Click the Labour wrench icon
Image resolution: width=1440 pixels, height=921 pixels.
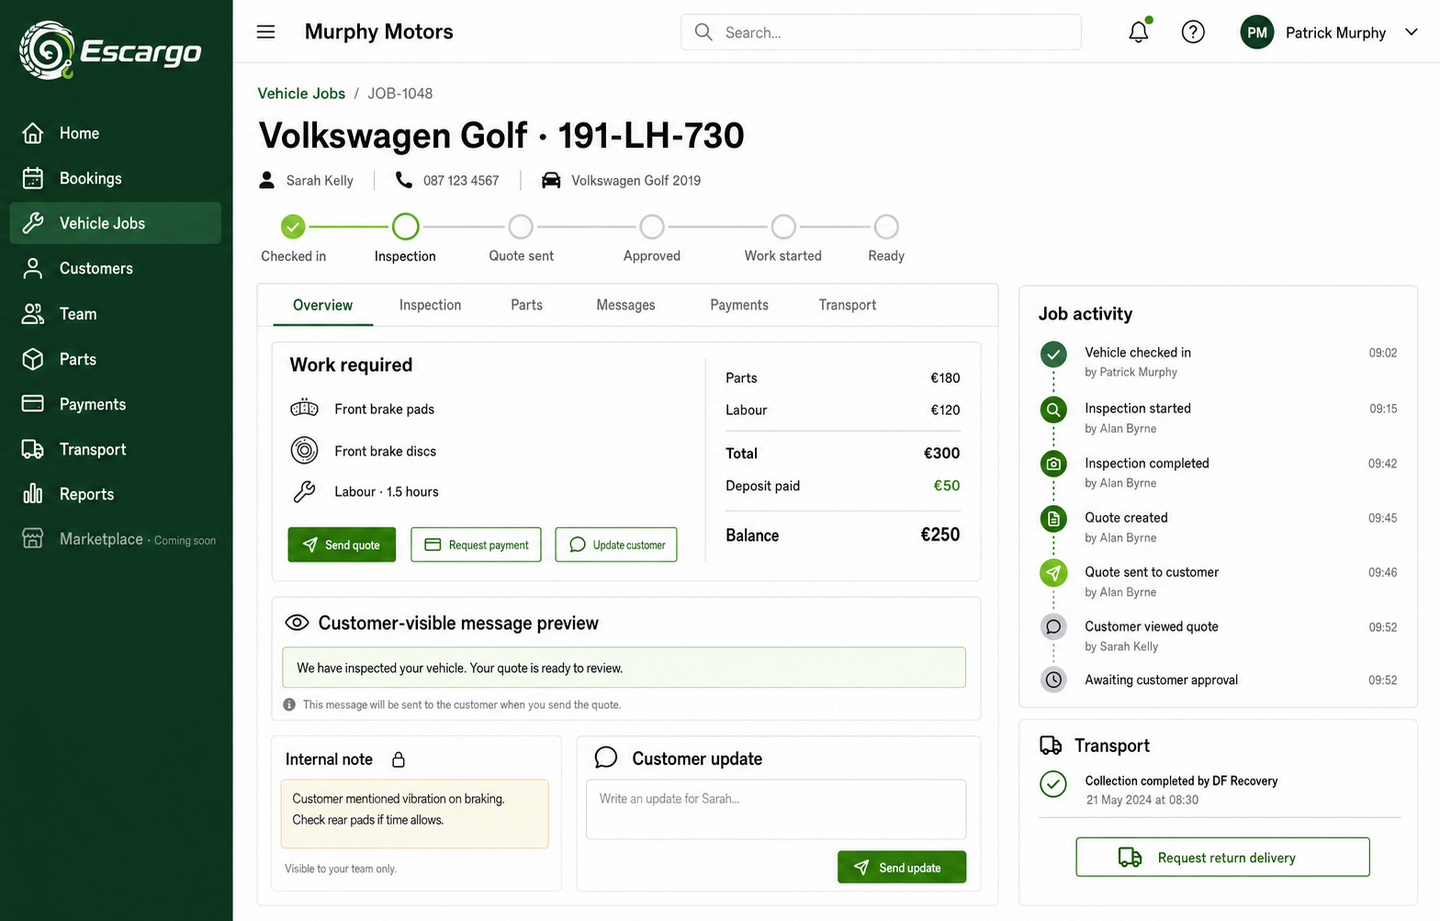click(304, 491)
